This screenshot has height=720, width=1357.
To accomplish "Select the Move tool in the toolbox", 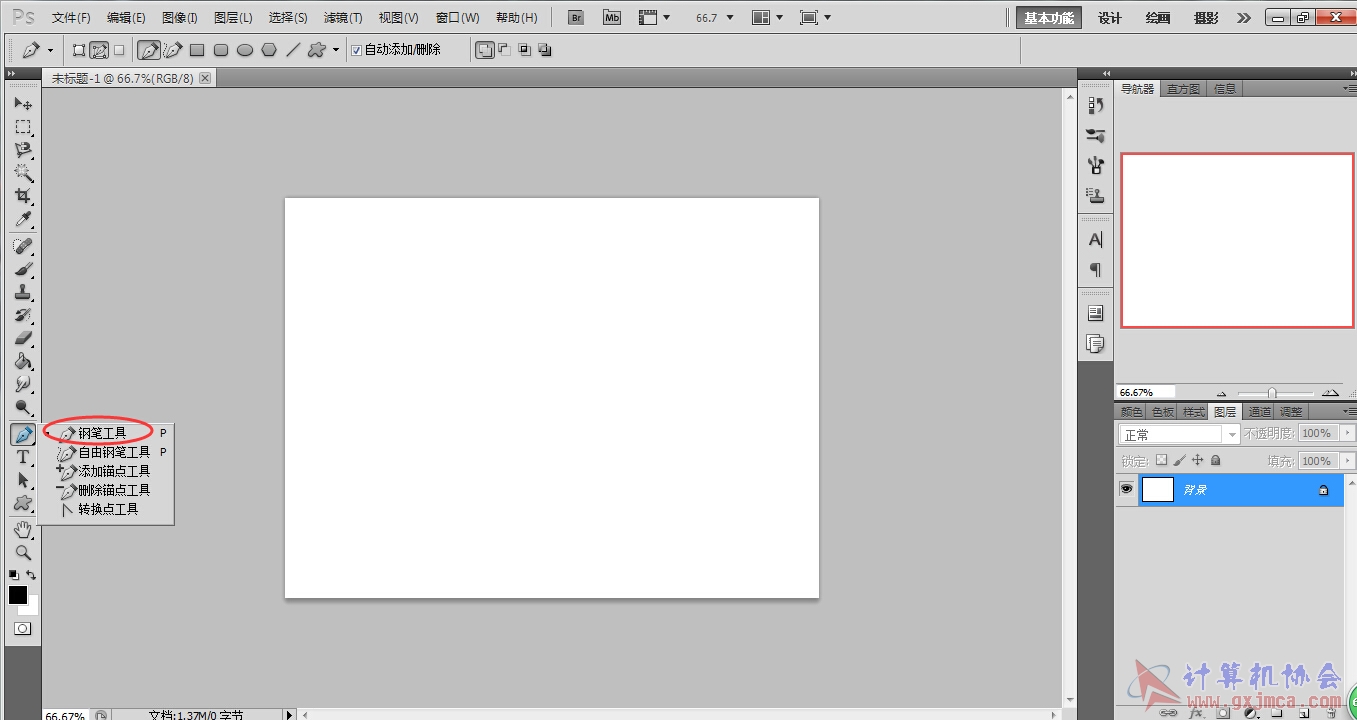I will pyautogui.click(x=23, y=104).
